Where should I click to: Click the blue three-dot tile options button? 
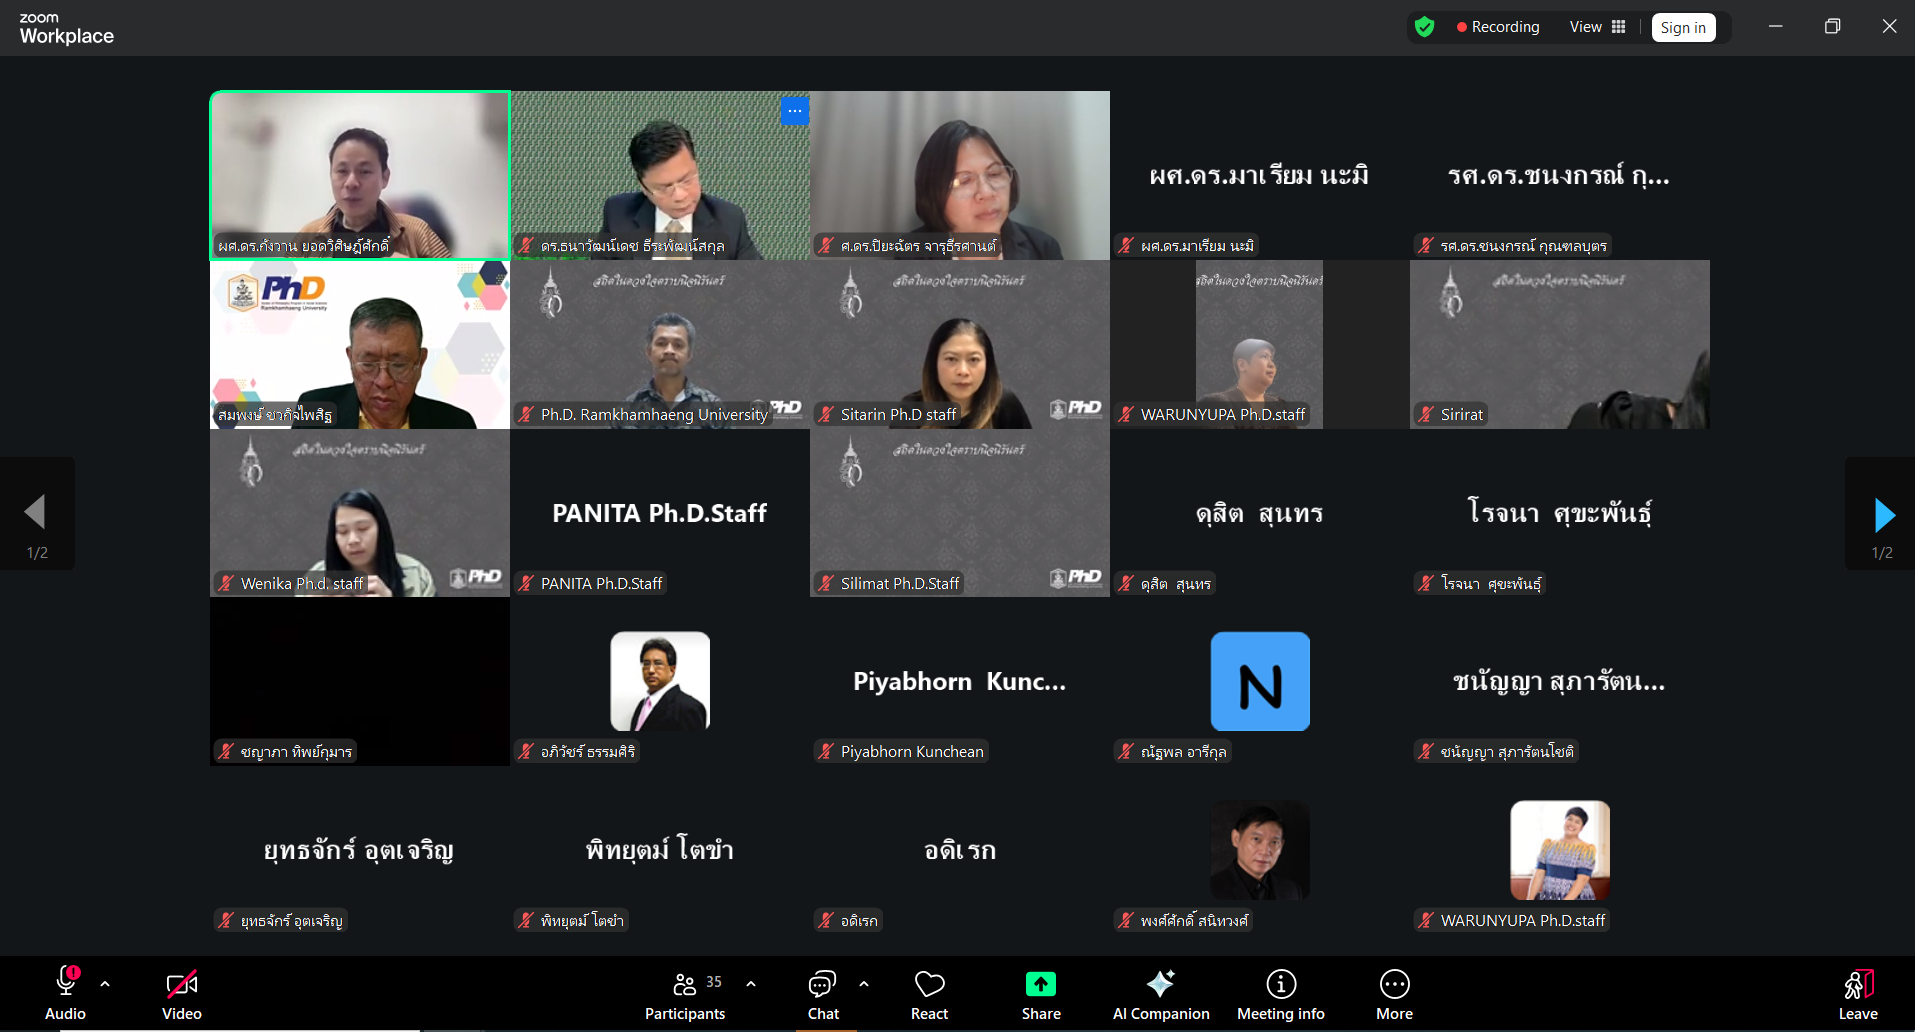click(x=795, y=111)
